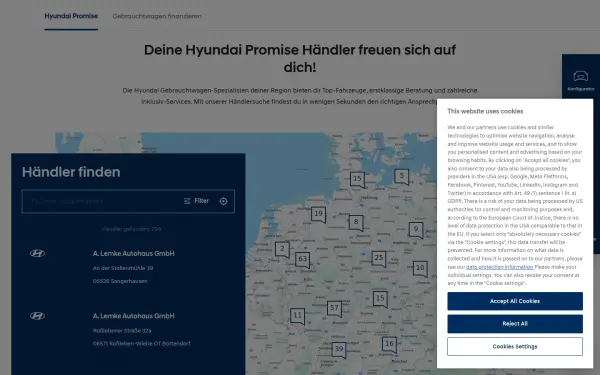Click the Händler finden heading
The height and width of the screenshot is (375, 600).
point(71,172)
